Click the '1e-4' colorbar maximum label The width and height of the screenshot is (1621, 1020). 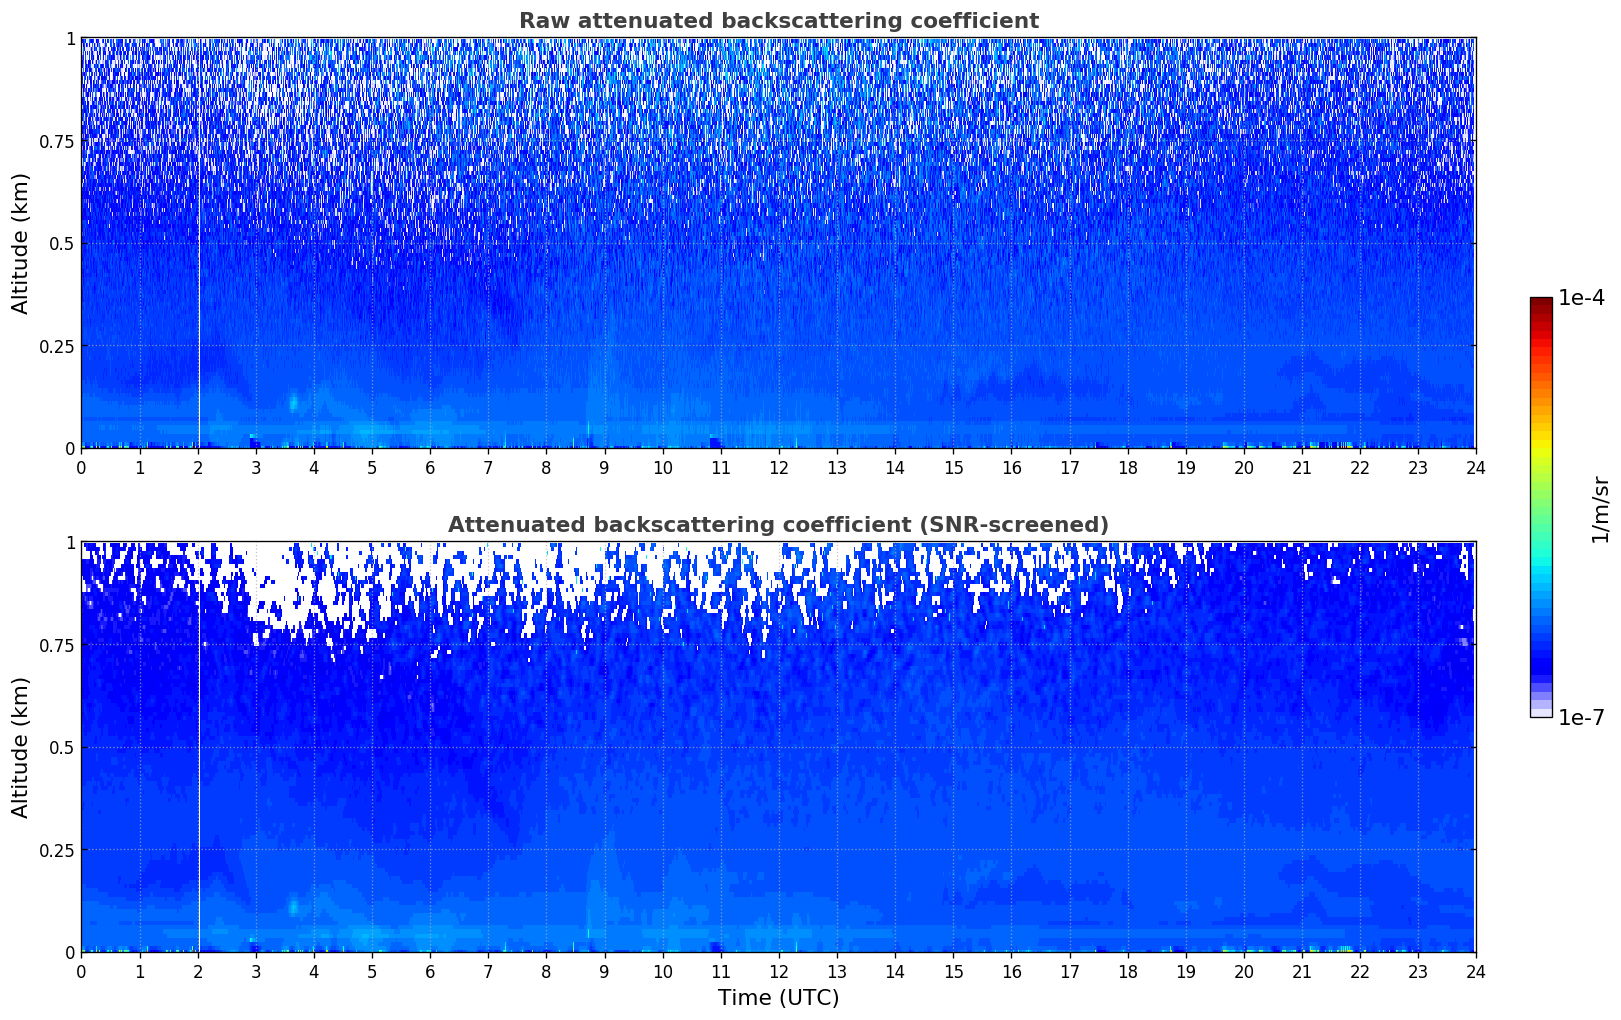(x=1581, y=299)
